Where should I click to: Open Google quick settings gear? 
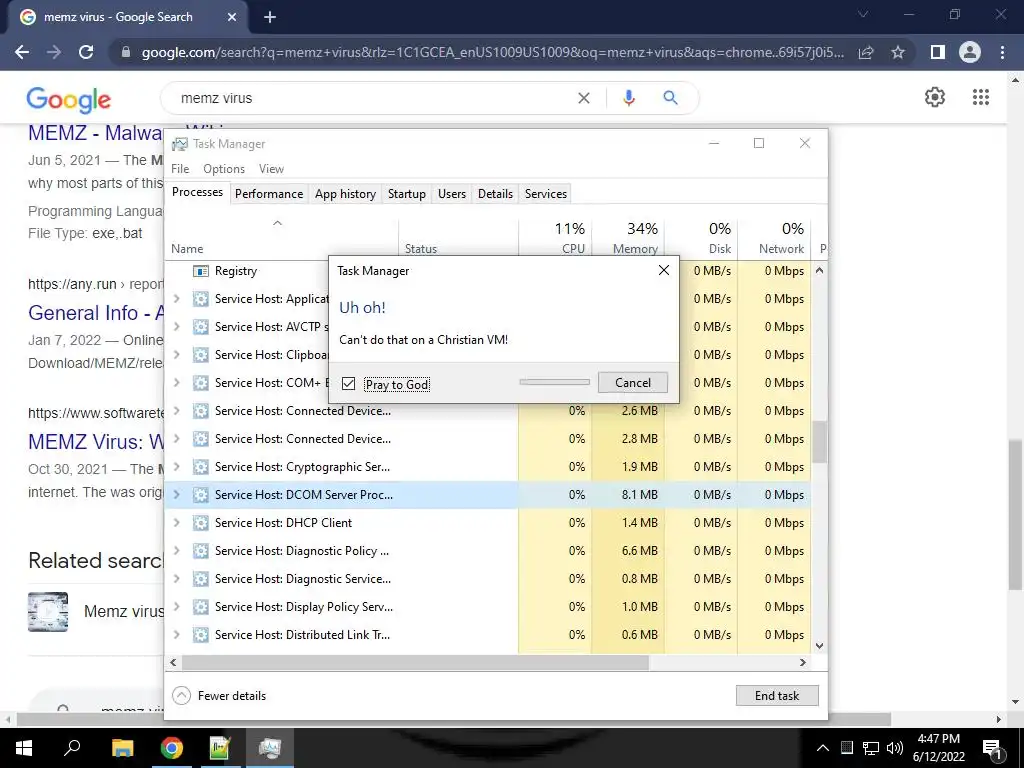click(x=935, y=97)
